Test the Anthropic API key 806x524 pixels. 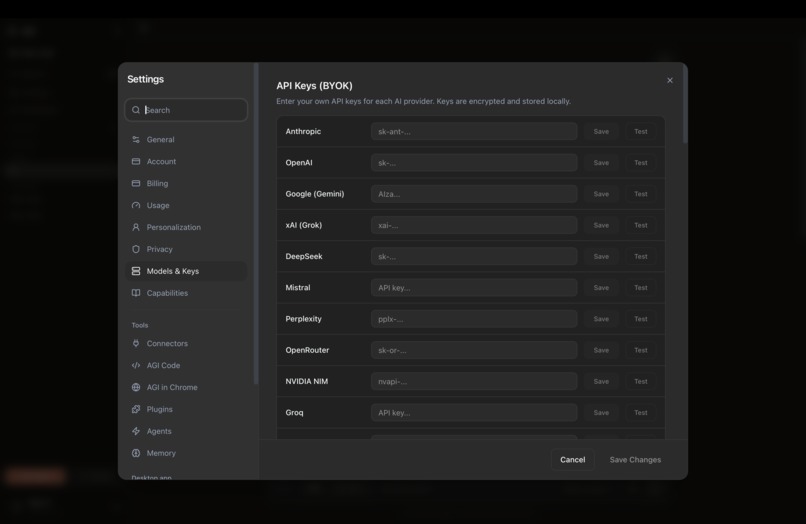point(640,132)
